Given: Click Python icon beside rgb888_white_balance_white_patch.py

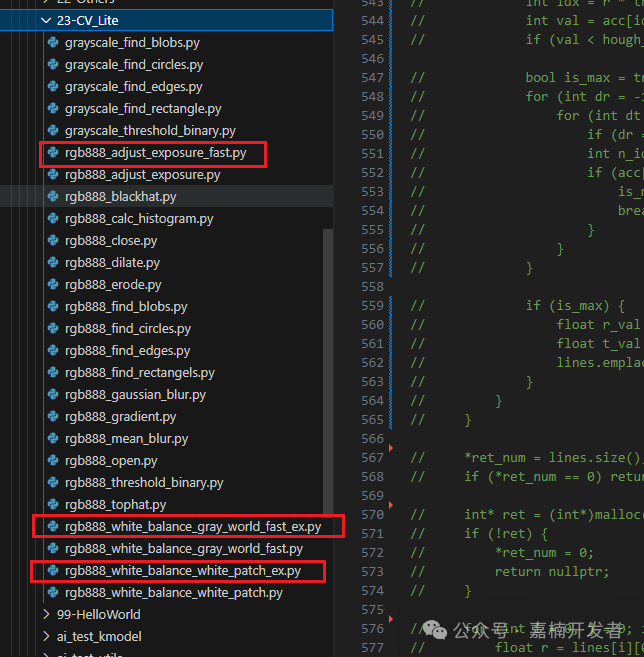Looking at the screenshot, I should [x=53, y=593].
